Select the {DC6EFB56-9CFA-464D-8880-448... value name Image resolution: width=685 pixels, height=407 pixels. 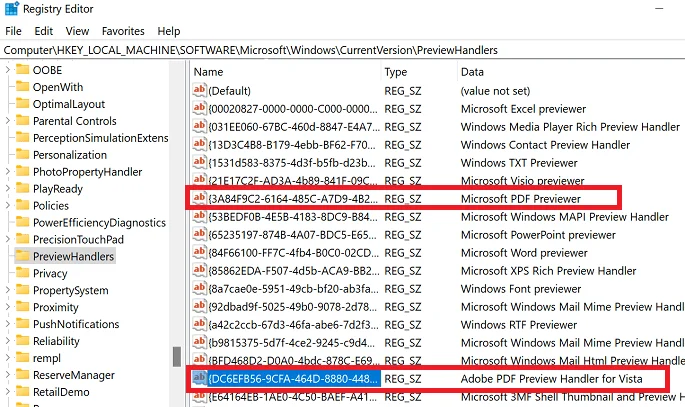pos(293,379)
